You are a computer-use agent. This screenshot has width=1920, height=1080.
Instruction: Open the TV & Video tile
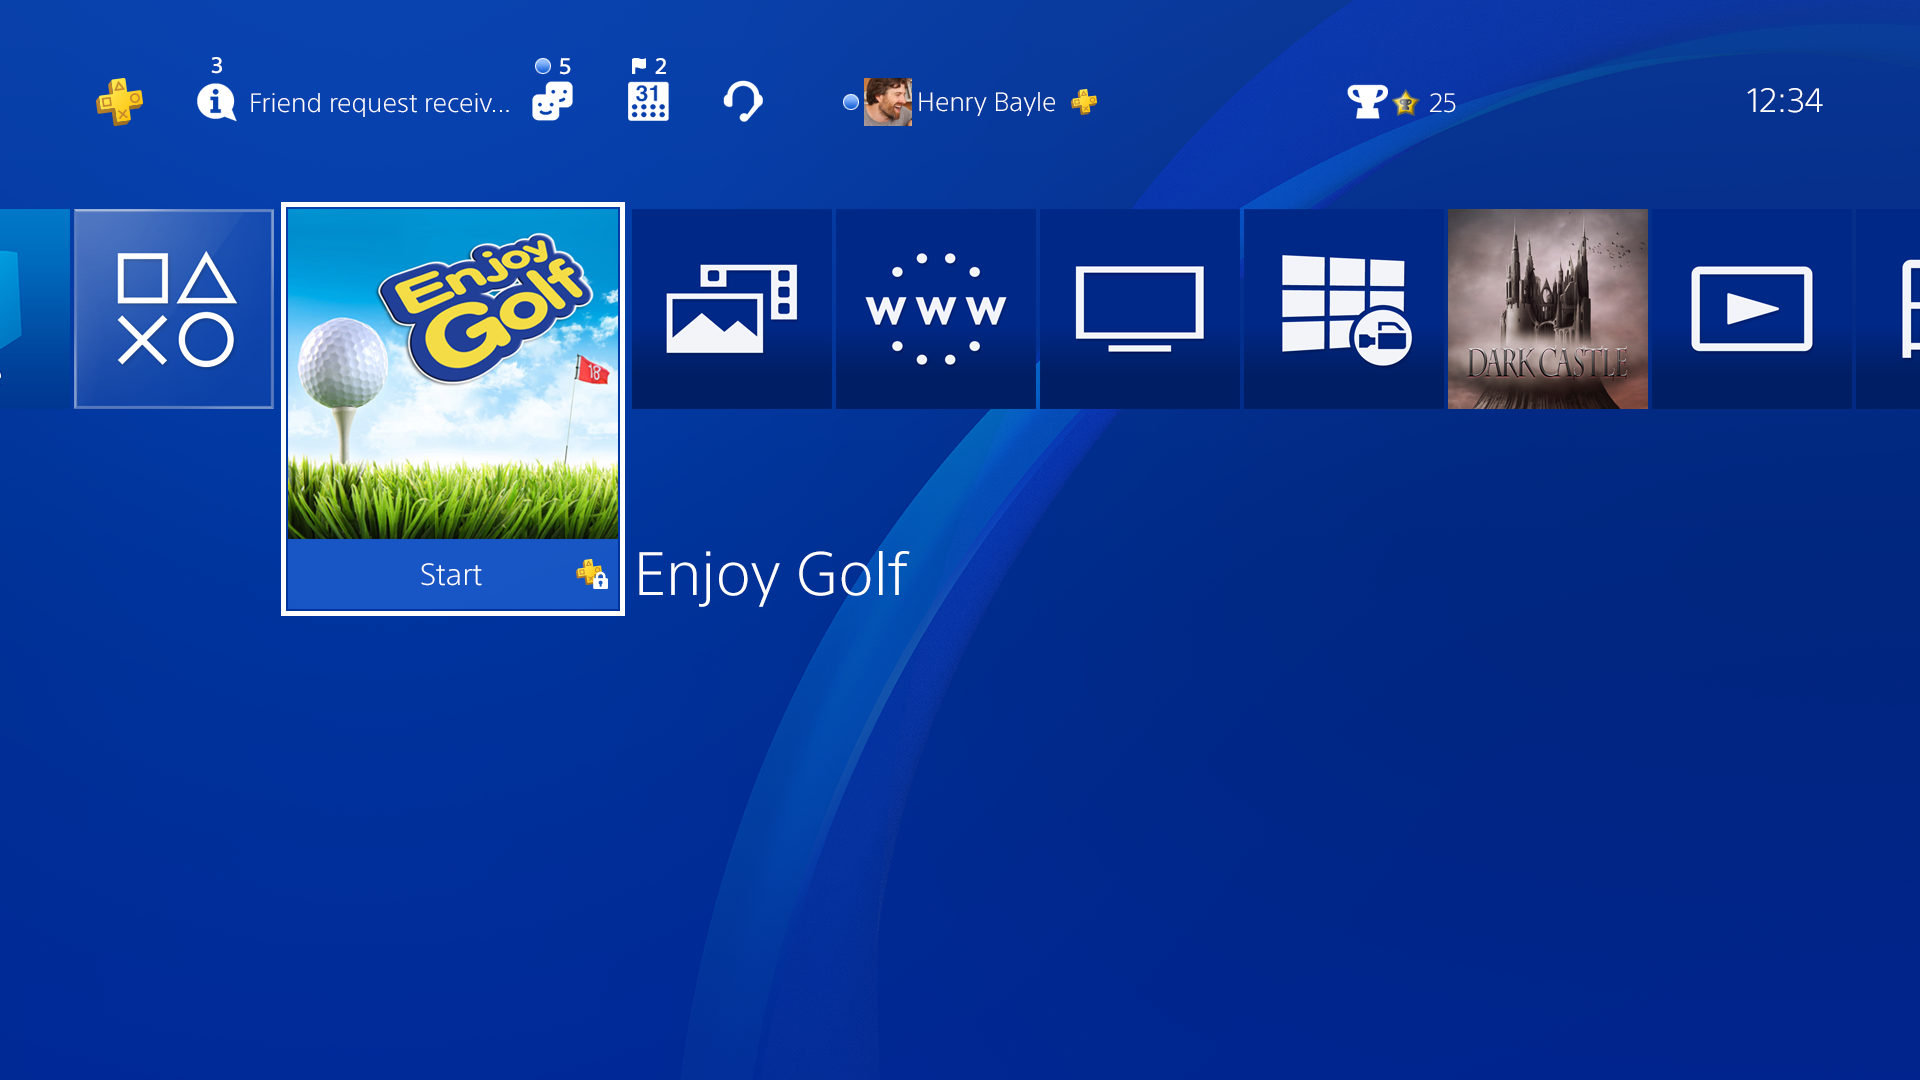point(1140,308)
